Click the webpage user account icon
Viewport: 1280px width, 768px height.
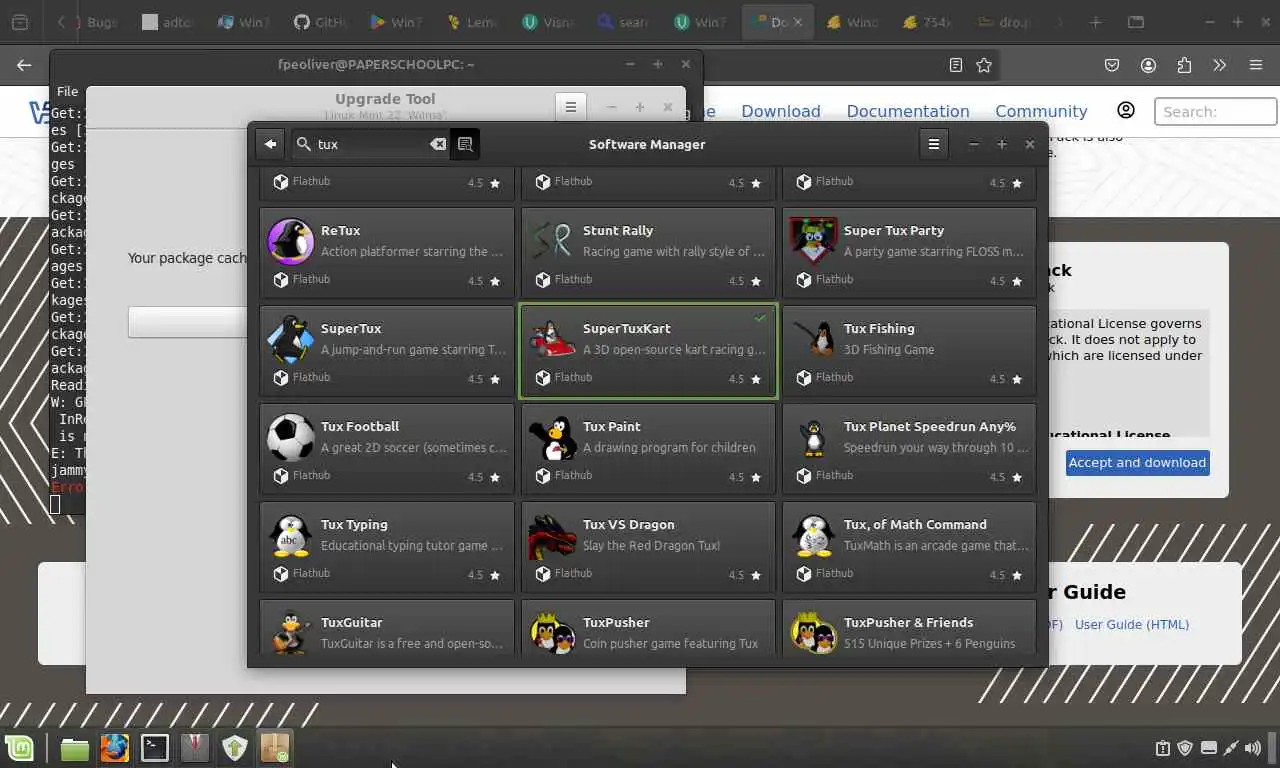coord(1126,110)
